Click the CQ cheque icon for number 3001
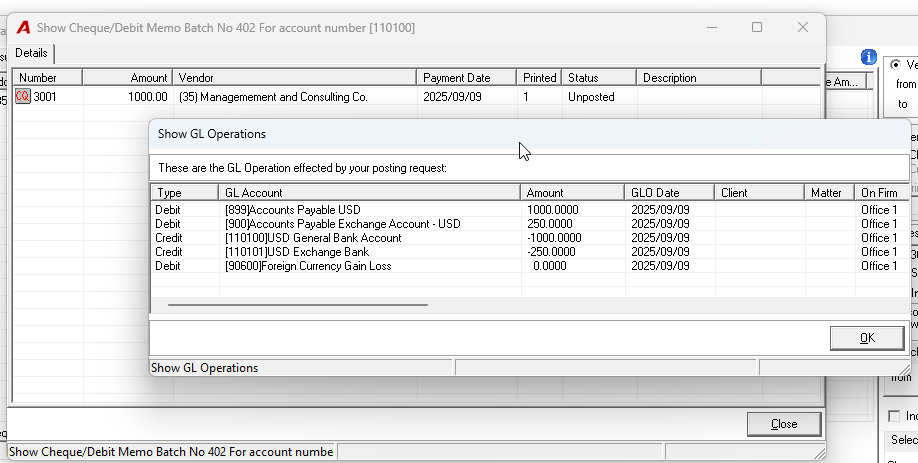Screen dimensions: 918x463 pyautogui.click(x=22, y=97)
